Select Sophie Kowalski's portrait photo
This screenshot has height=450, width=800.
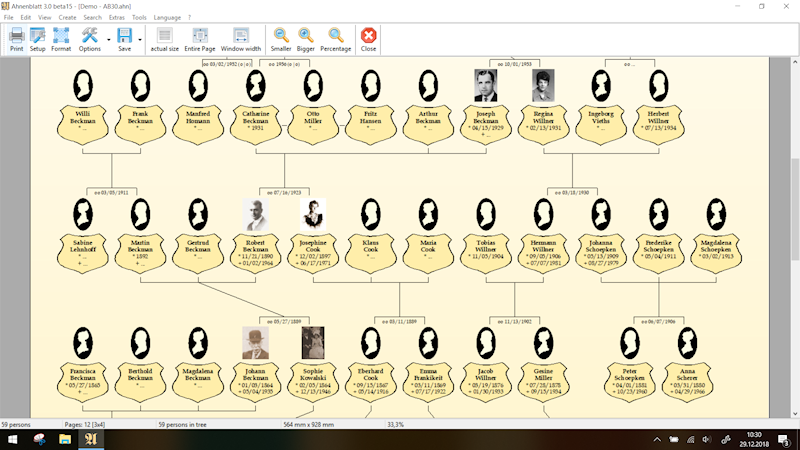tap(313, 343)
